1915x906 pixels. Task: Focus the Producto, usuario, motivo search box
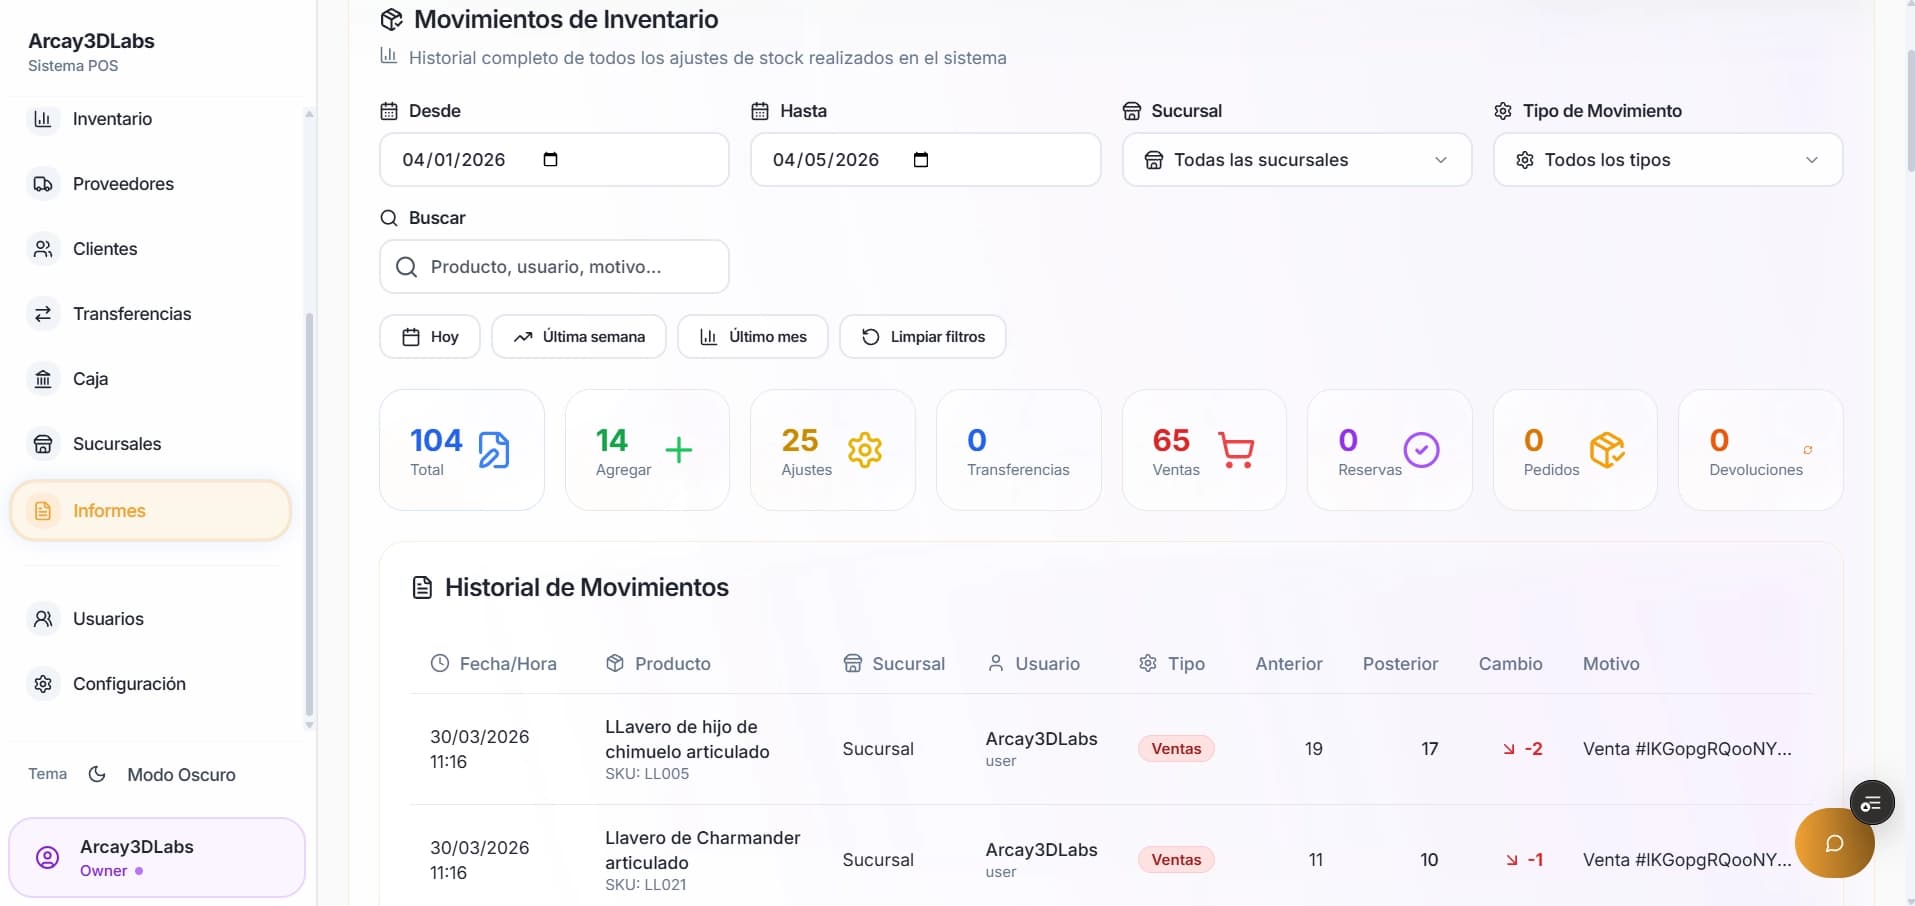pyautogui.click(x=554, y=267)
